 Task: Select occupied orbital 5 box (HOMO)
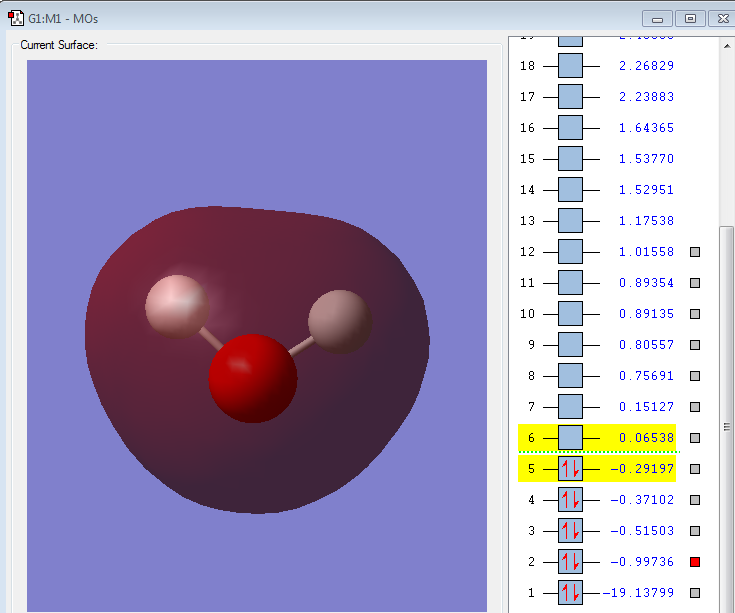click(570, 468)
